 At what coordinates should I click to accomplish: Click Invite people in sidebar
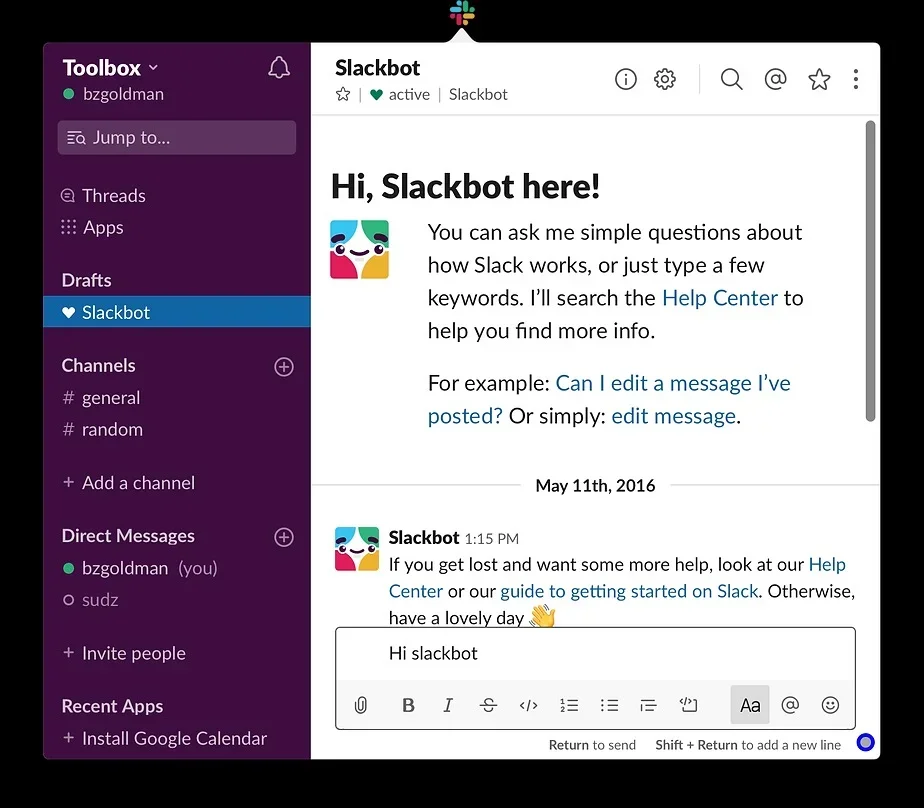pyautogui.click(x=133, y=654)
